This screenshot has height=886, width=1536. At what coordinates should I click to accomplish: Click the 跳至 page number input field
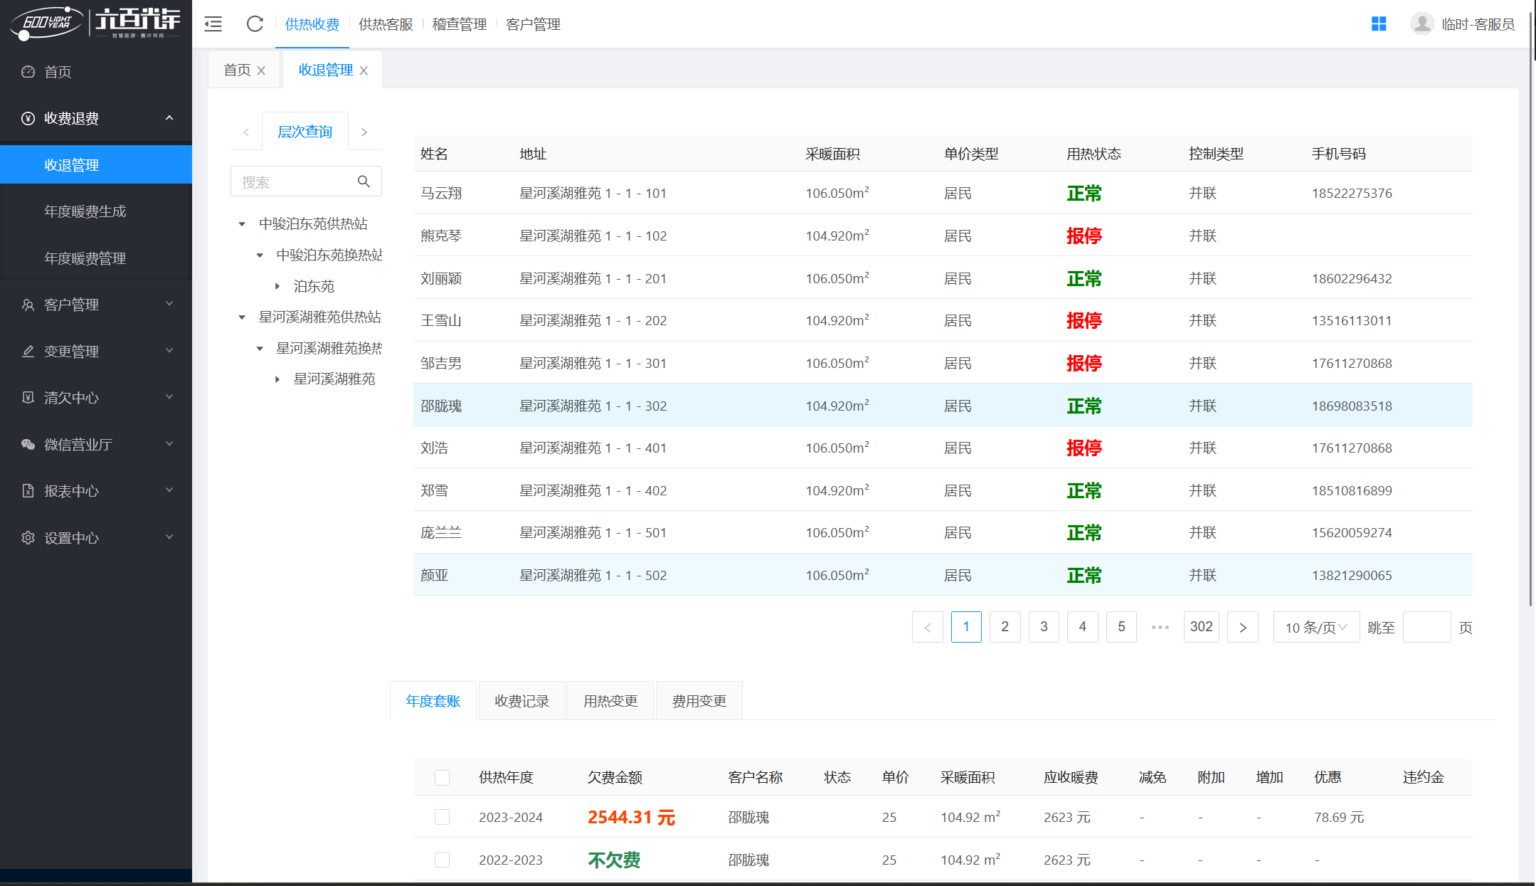click(x=1426, y=628)
